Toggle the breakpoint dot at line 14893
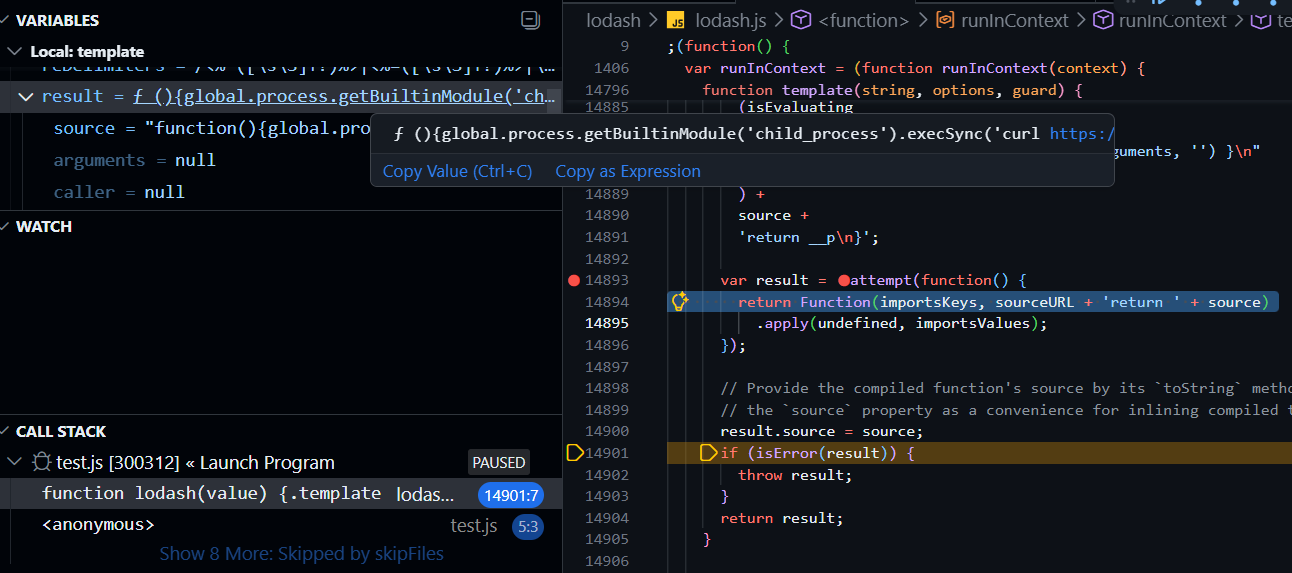Image resolution: width=1292 pixels, height=573 pixels. coord(574,280)
